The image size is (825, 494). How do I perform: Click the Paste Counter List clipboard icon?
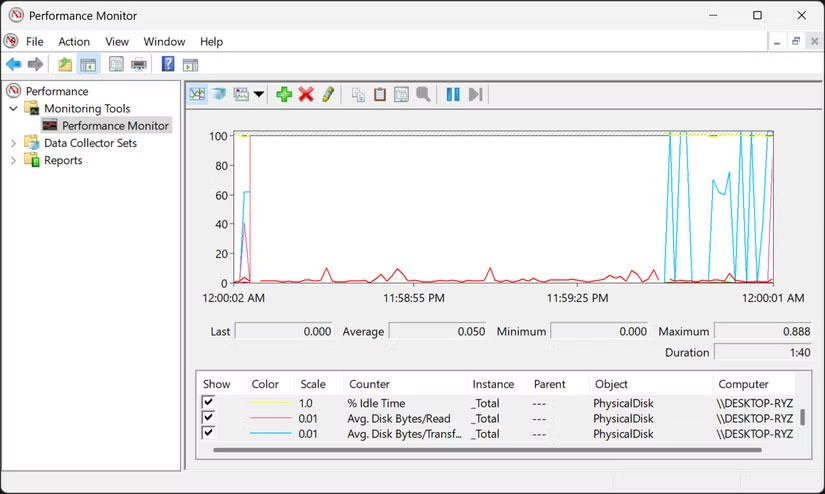click(379, 94)
